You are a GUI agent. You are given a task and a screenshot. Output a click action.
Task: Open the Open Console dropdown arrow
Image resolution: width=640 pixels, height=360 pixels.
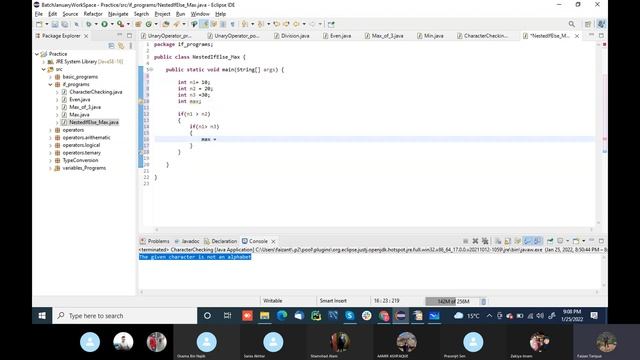[584, 241]
